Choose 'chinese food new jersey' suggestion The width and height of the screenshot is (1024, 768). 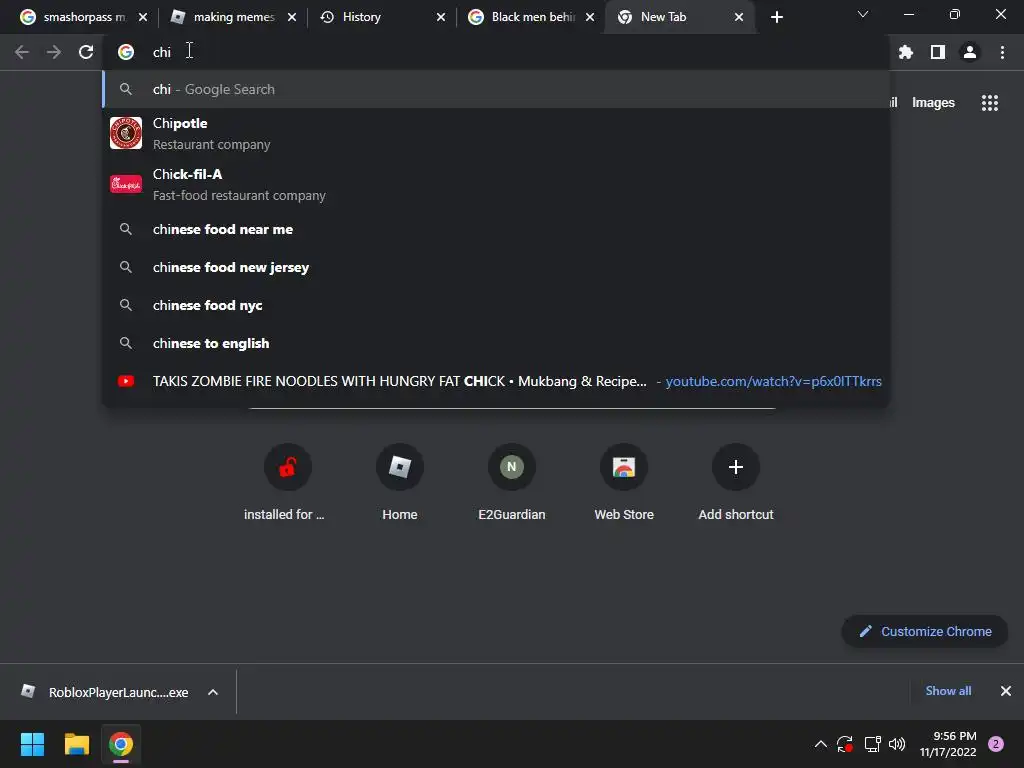(x=496, y=267)
